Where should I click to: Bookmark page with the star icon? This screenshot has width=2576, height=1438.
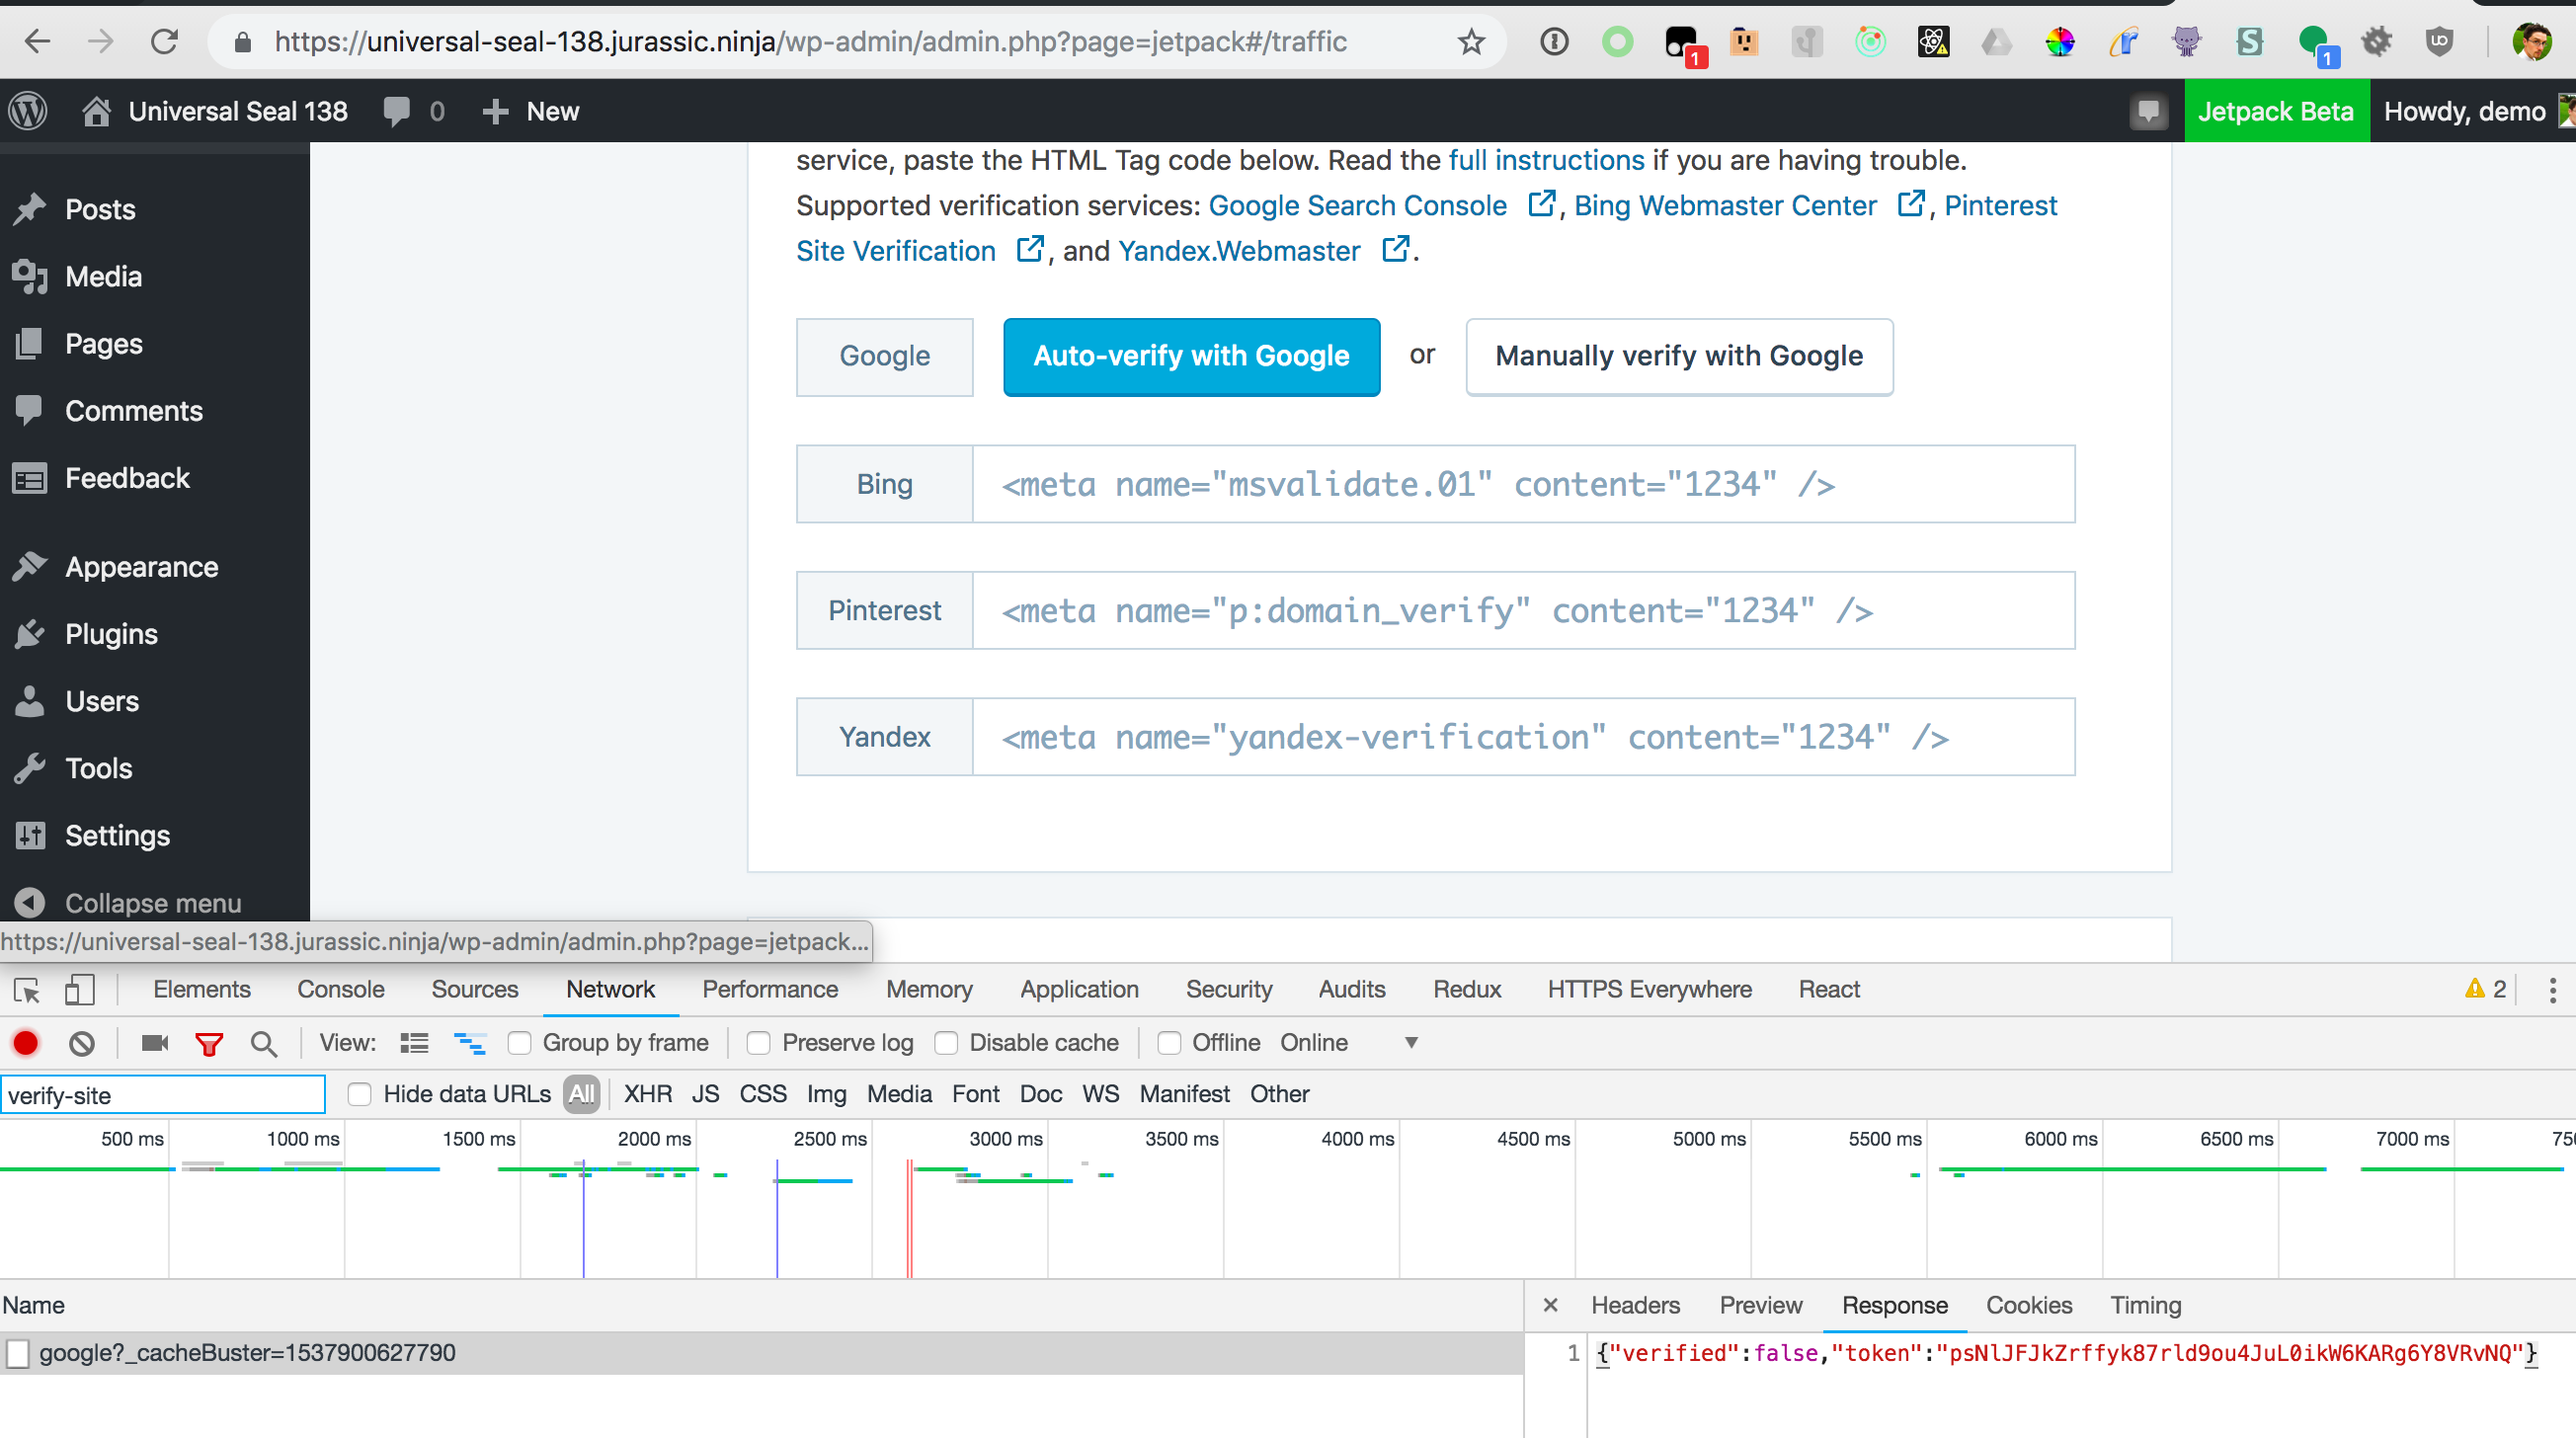coord(1470,41)
